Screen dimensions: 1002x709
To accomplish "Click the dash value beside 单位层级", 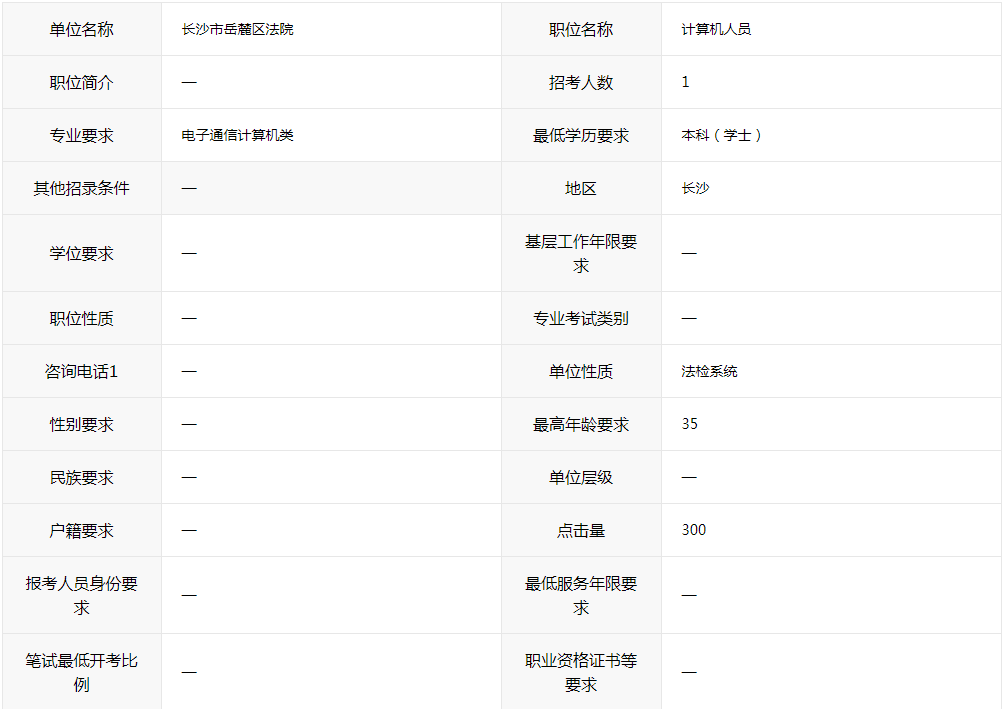I will pyautogui.click(x=689, y=478).
